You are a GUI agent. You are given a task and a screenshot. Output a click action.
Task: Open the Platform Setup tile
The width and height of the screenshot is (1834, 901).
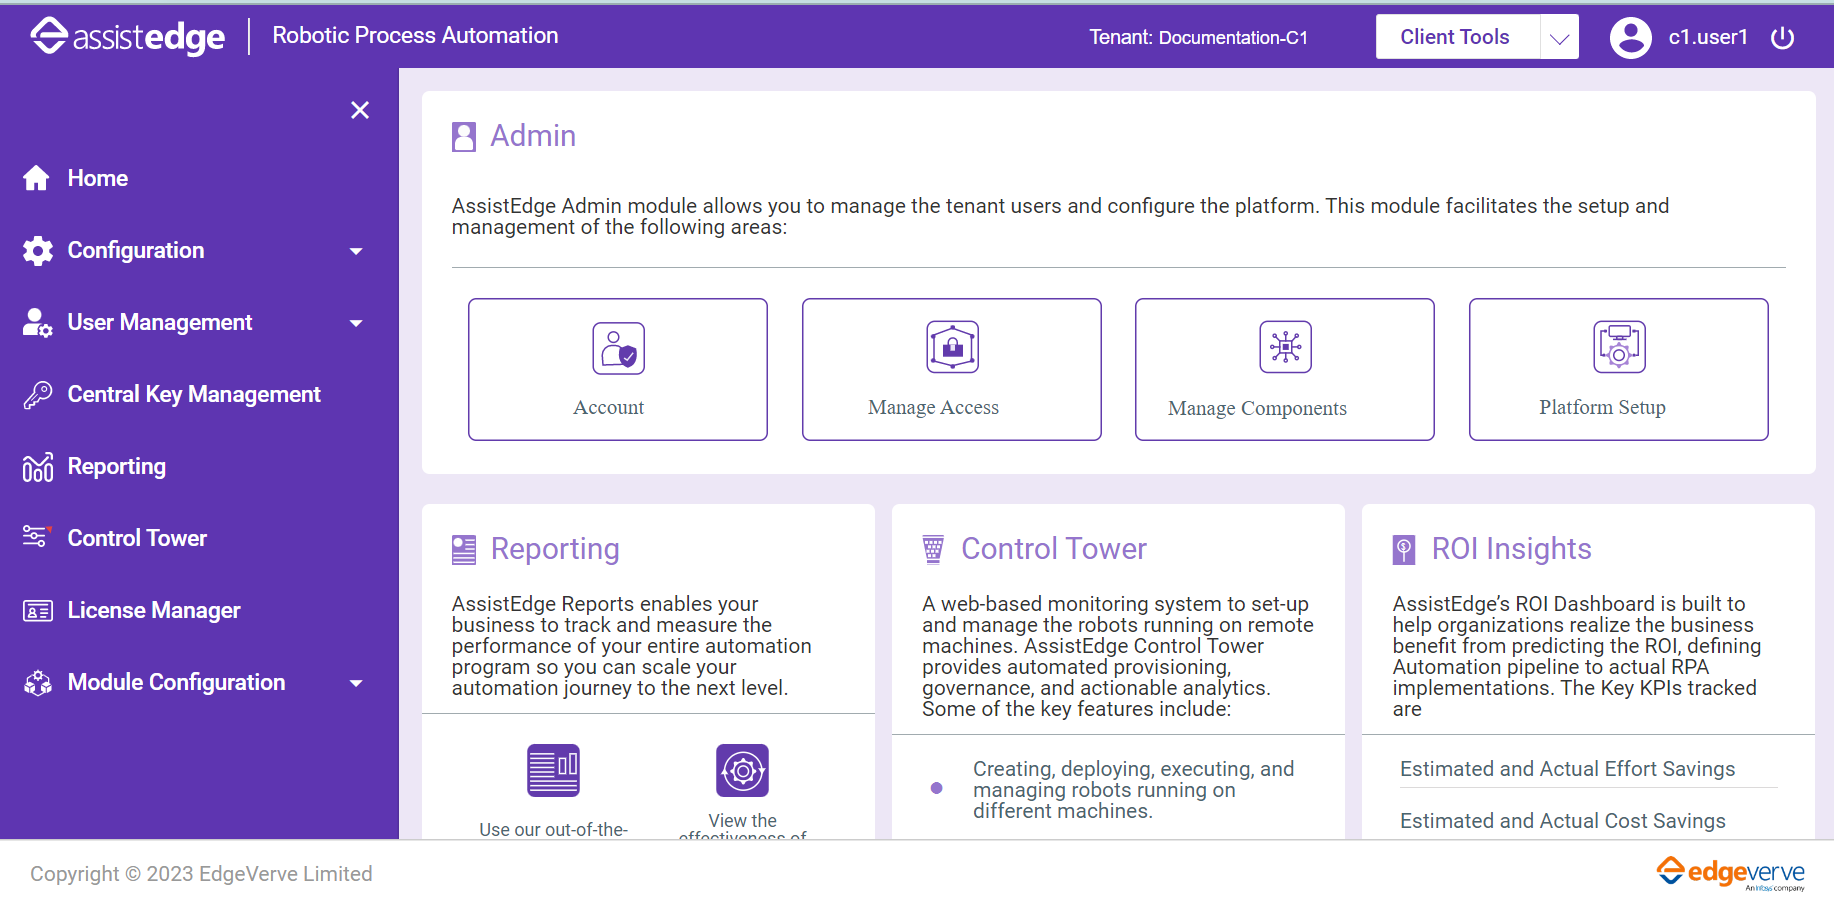coord(1619,369)
